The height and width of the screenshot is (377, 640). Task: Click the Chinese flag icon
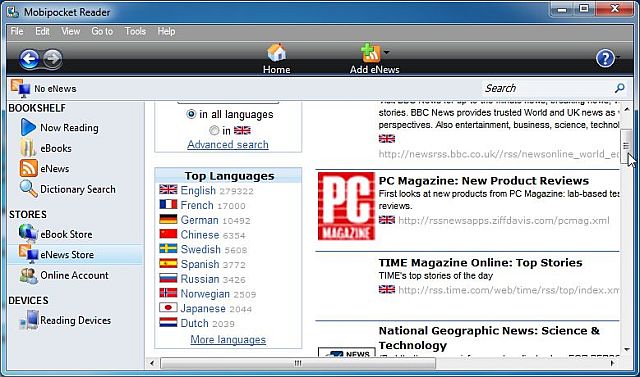[168, 234]
